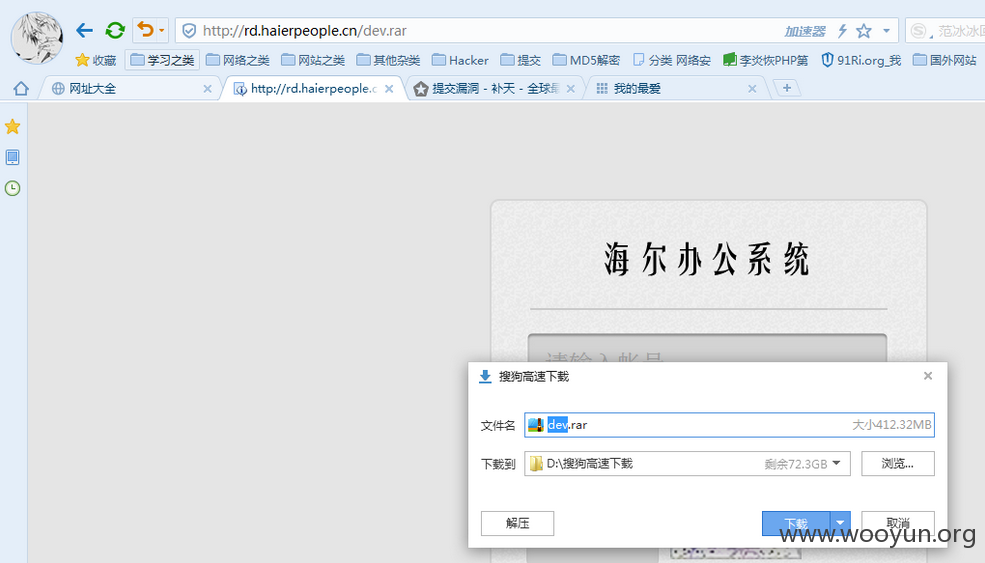The image size is (985, 563).
Task: Bookmark page with the star icon
Action: click(864, 31)
